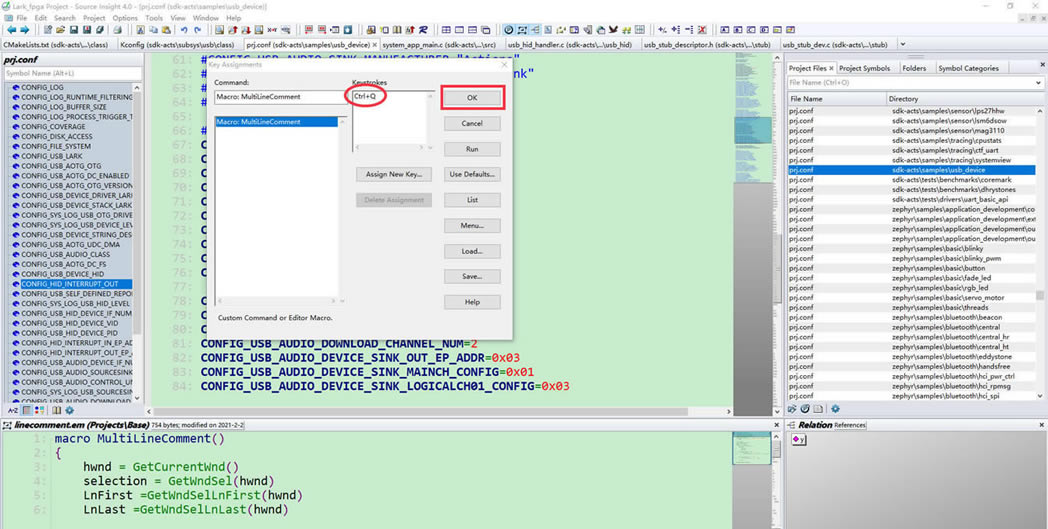
Task: Click the Run button in dialog
Action: tap(472, 149)
